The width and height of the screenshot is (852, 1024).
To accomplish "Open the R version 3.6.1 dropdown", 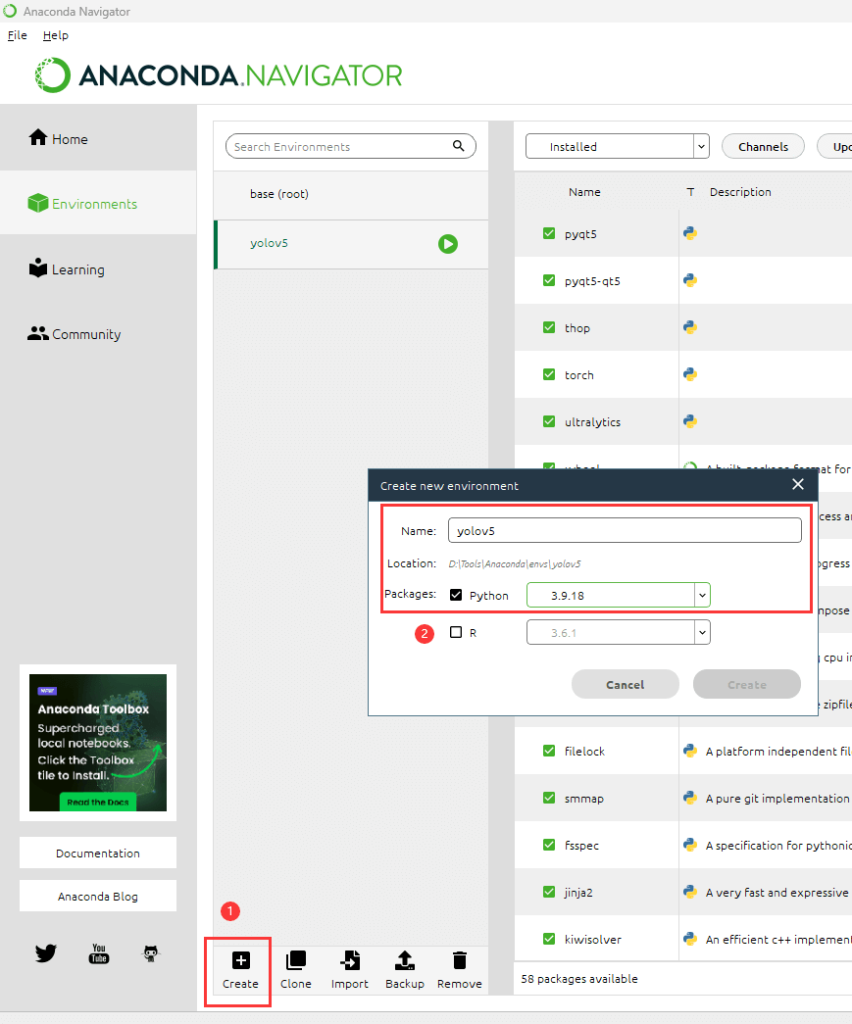I will point(618,632).
